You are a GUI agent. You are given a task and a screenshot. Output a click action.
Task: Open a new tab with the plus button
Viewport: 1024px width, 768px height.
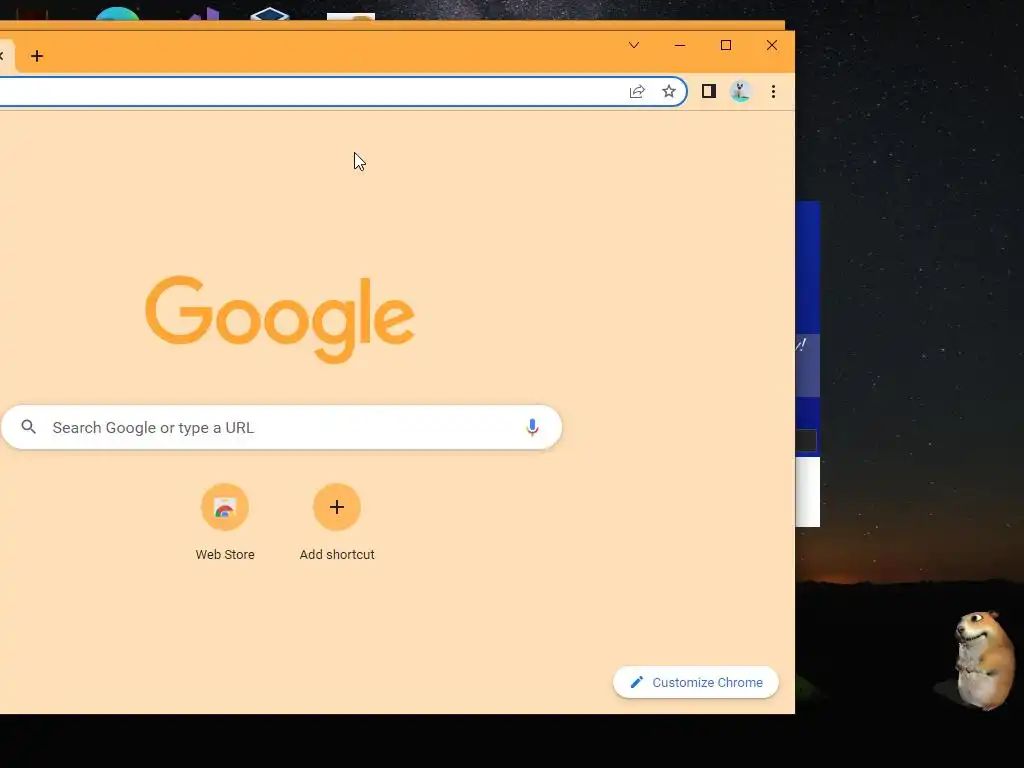click(x=37, y=56)
